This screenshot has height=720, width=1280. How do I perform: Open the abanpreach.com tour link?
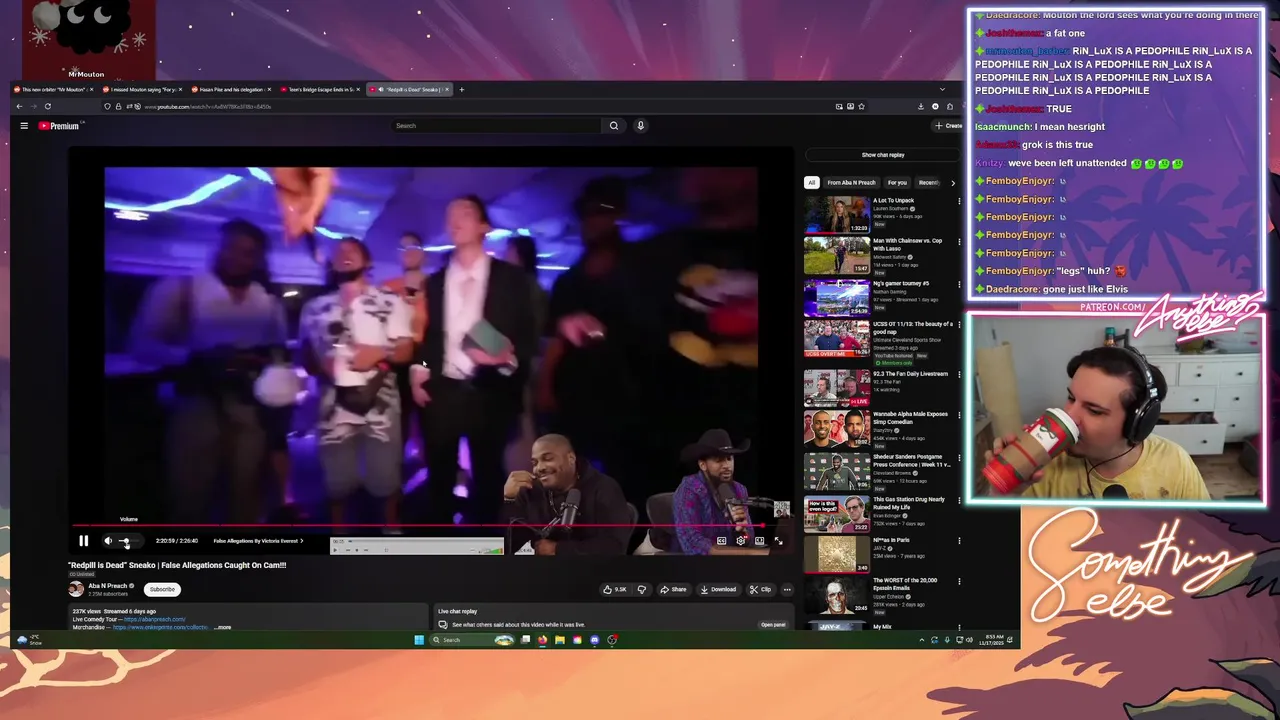tap(155, 619)
